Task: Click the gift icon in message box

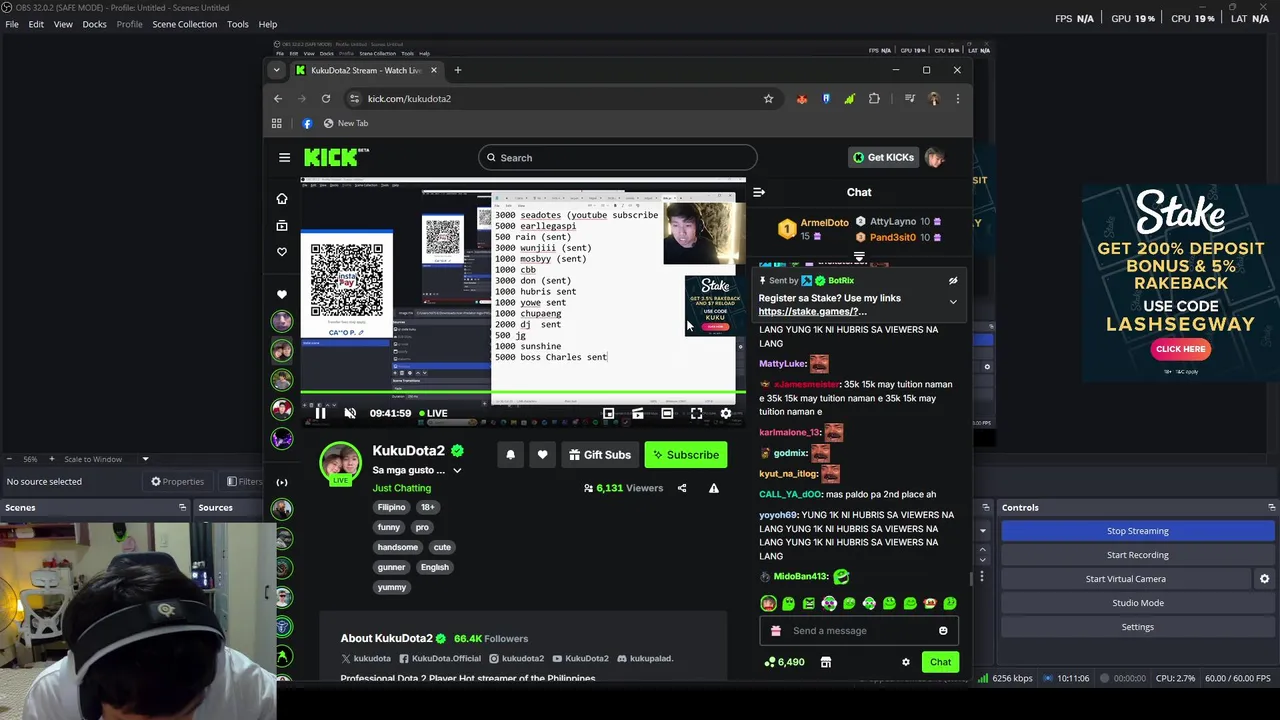Action: pyautogui.click(x=776, y=631)
